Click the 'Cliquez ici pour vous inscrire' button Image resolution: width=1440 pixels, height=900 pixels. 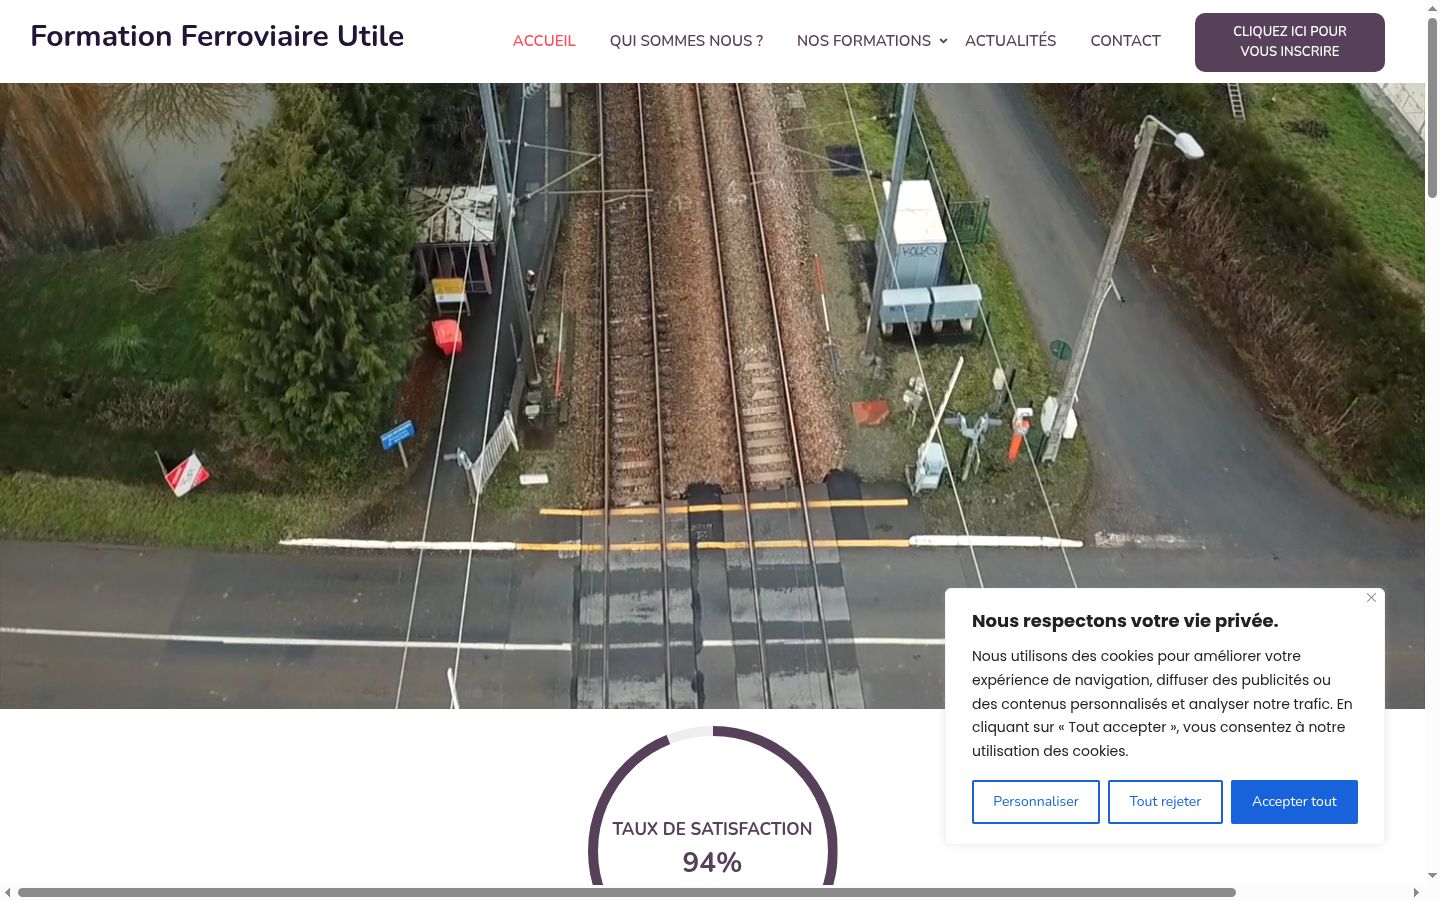tap(1290, 42)
